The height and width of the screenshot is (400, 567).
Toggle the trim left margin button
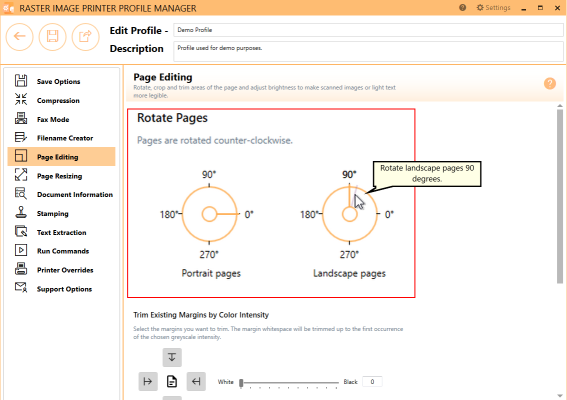pos(148,381)
